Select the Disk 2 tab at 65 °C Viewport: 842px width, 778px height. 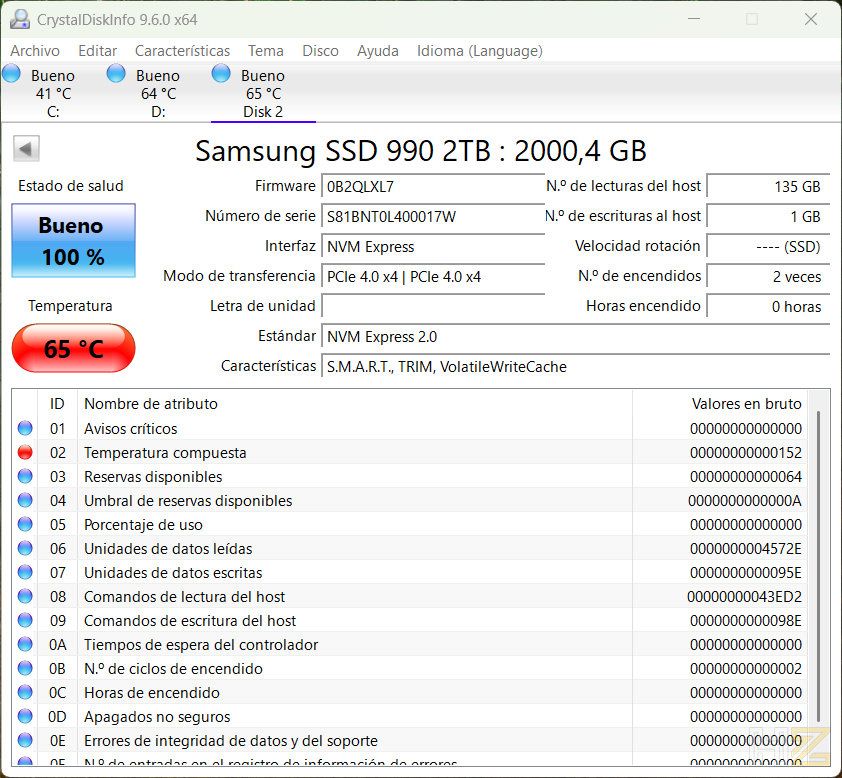pyautogui.click(x=263, y=93)
